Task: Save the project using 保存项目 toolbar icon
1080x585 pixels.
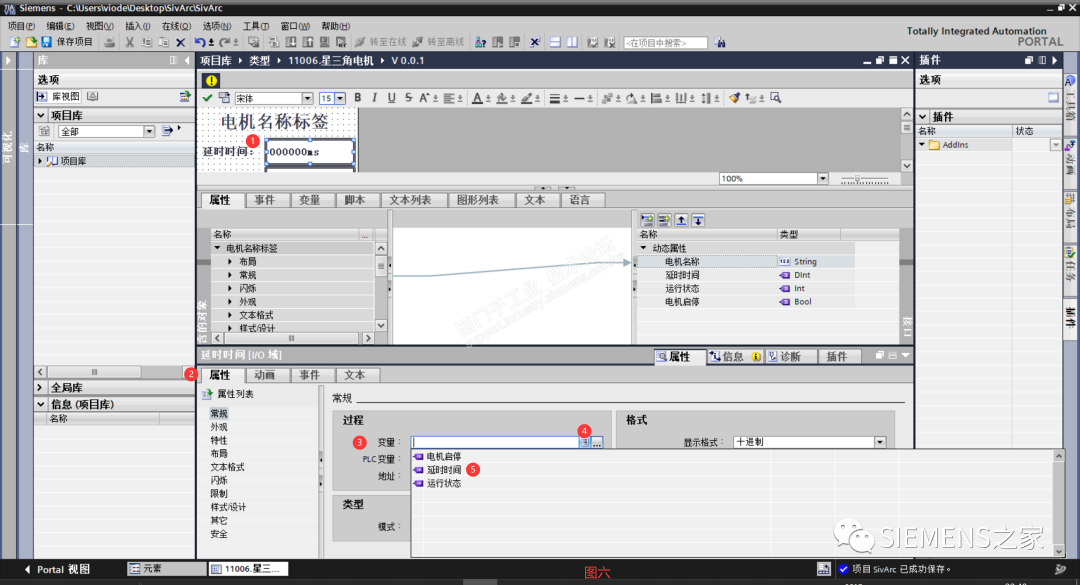Action: click(45, 41)
